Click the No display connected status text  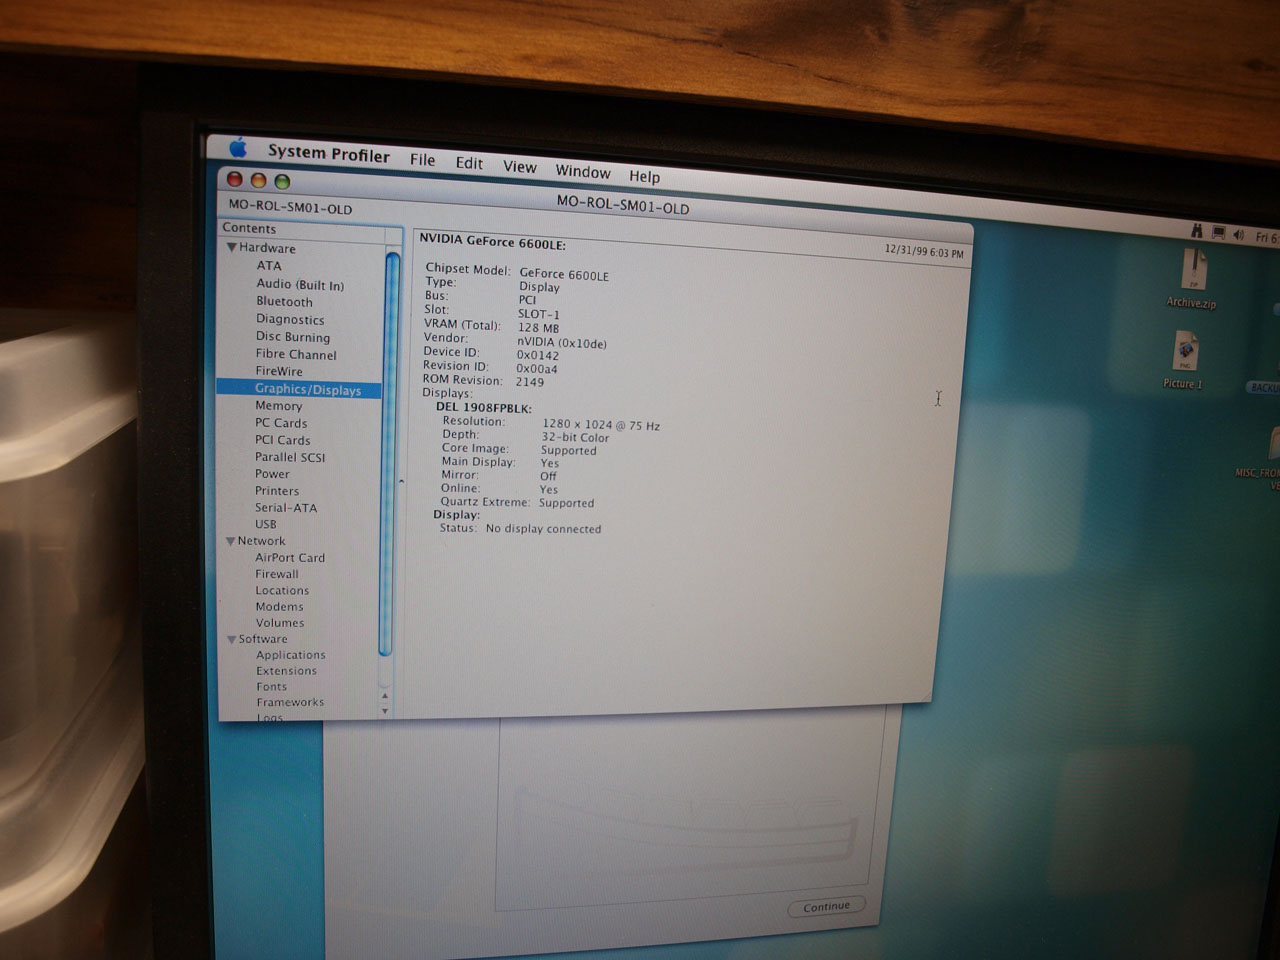coord(544,529)
